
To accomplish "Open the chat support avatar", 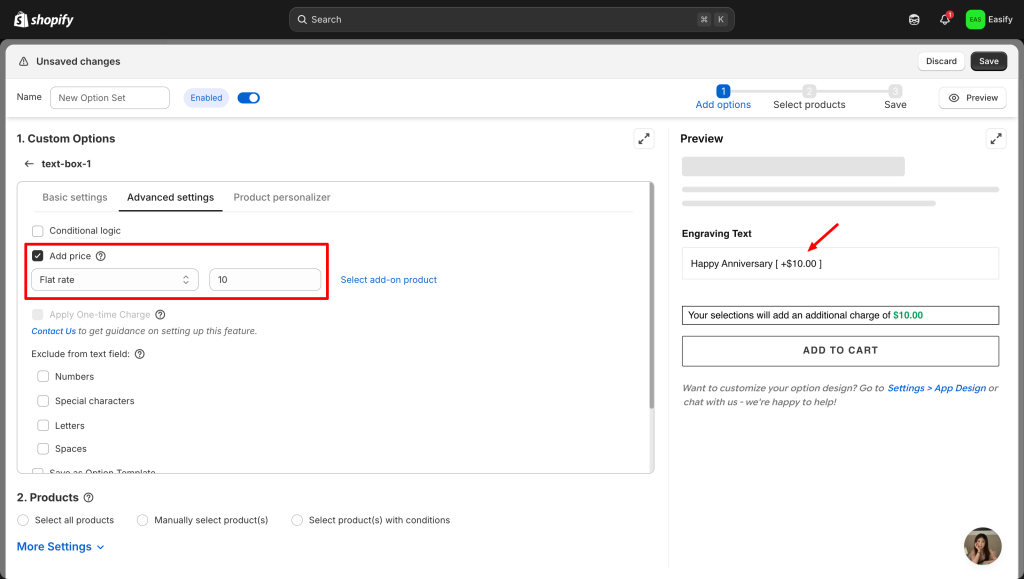I will click(x=982, y=546).
